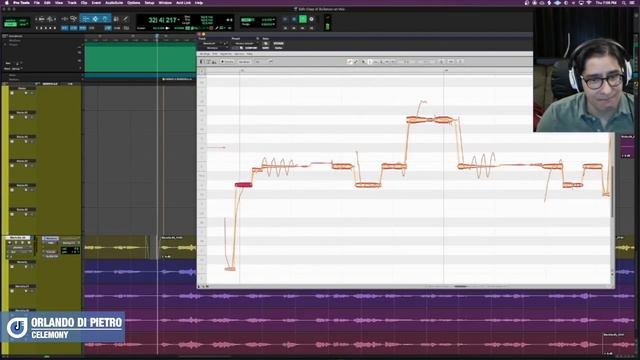Click the Wi-Fi icon in macOS menu bar

coord(589,2)
